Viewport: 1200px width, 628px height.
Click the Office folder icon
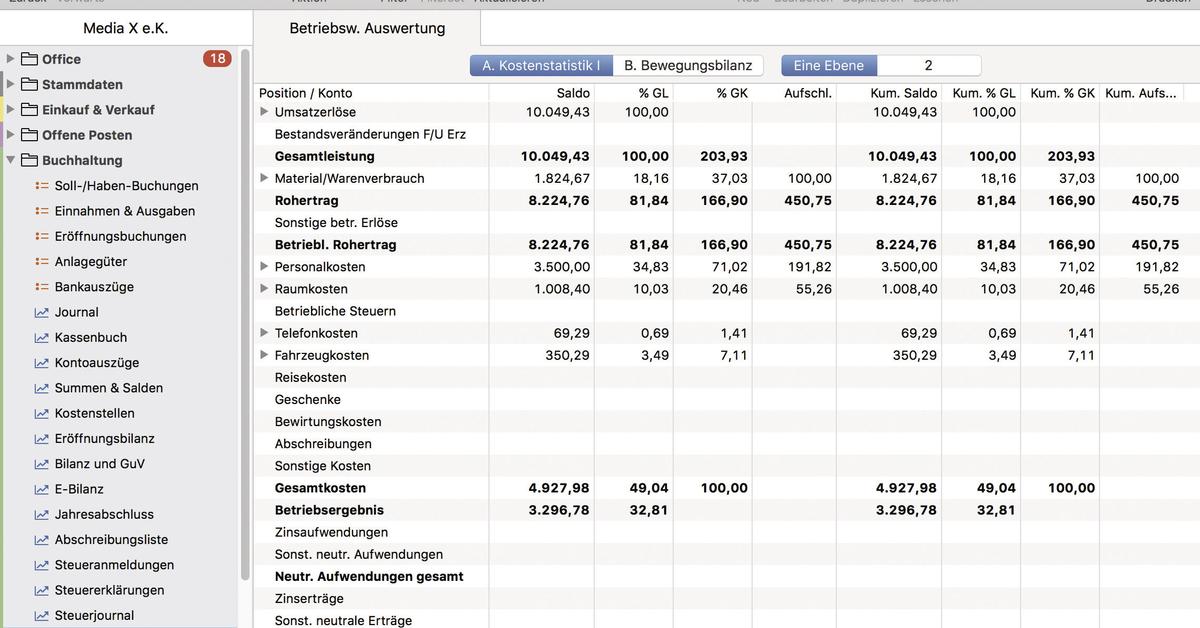[x=29, y=59]
